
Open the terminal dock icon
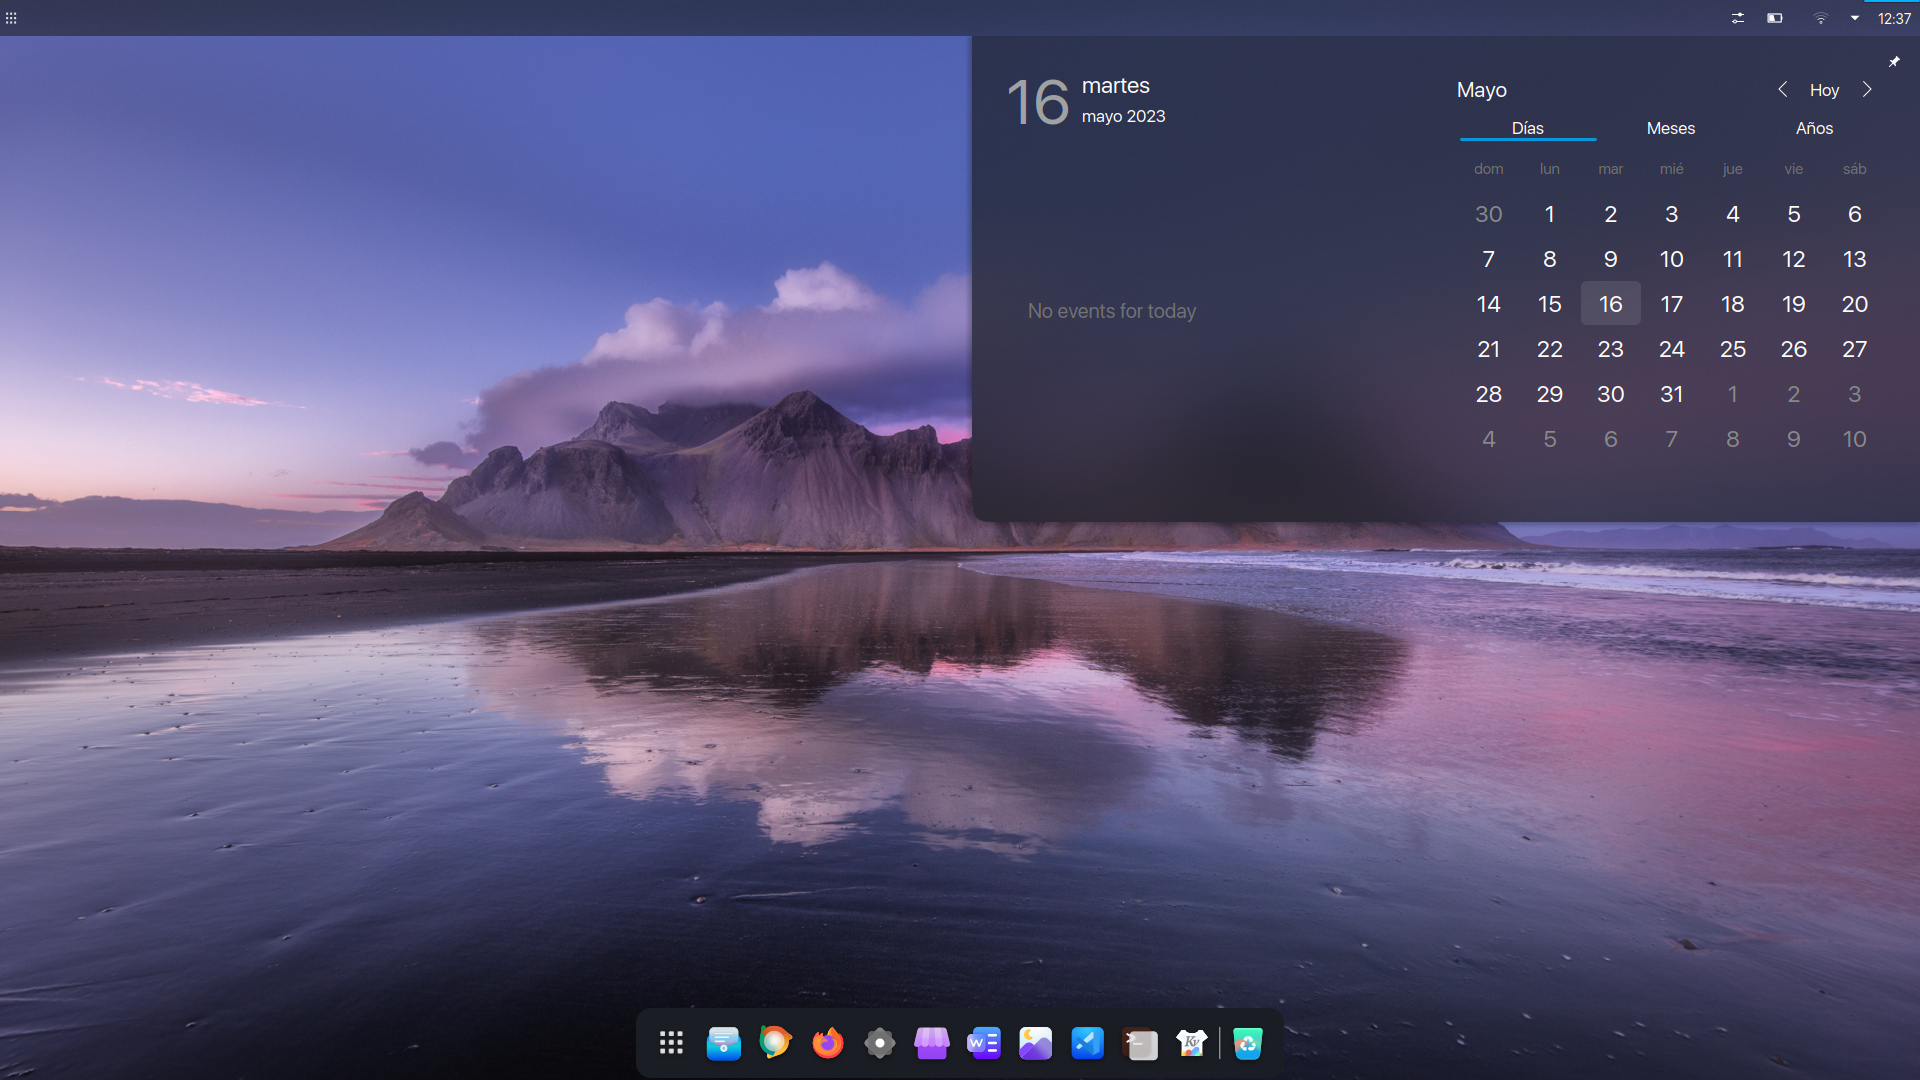click(1140, 1044)
